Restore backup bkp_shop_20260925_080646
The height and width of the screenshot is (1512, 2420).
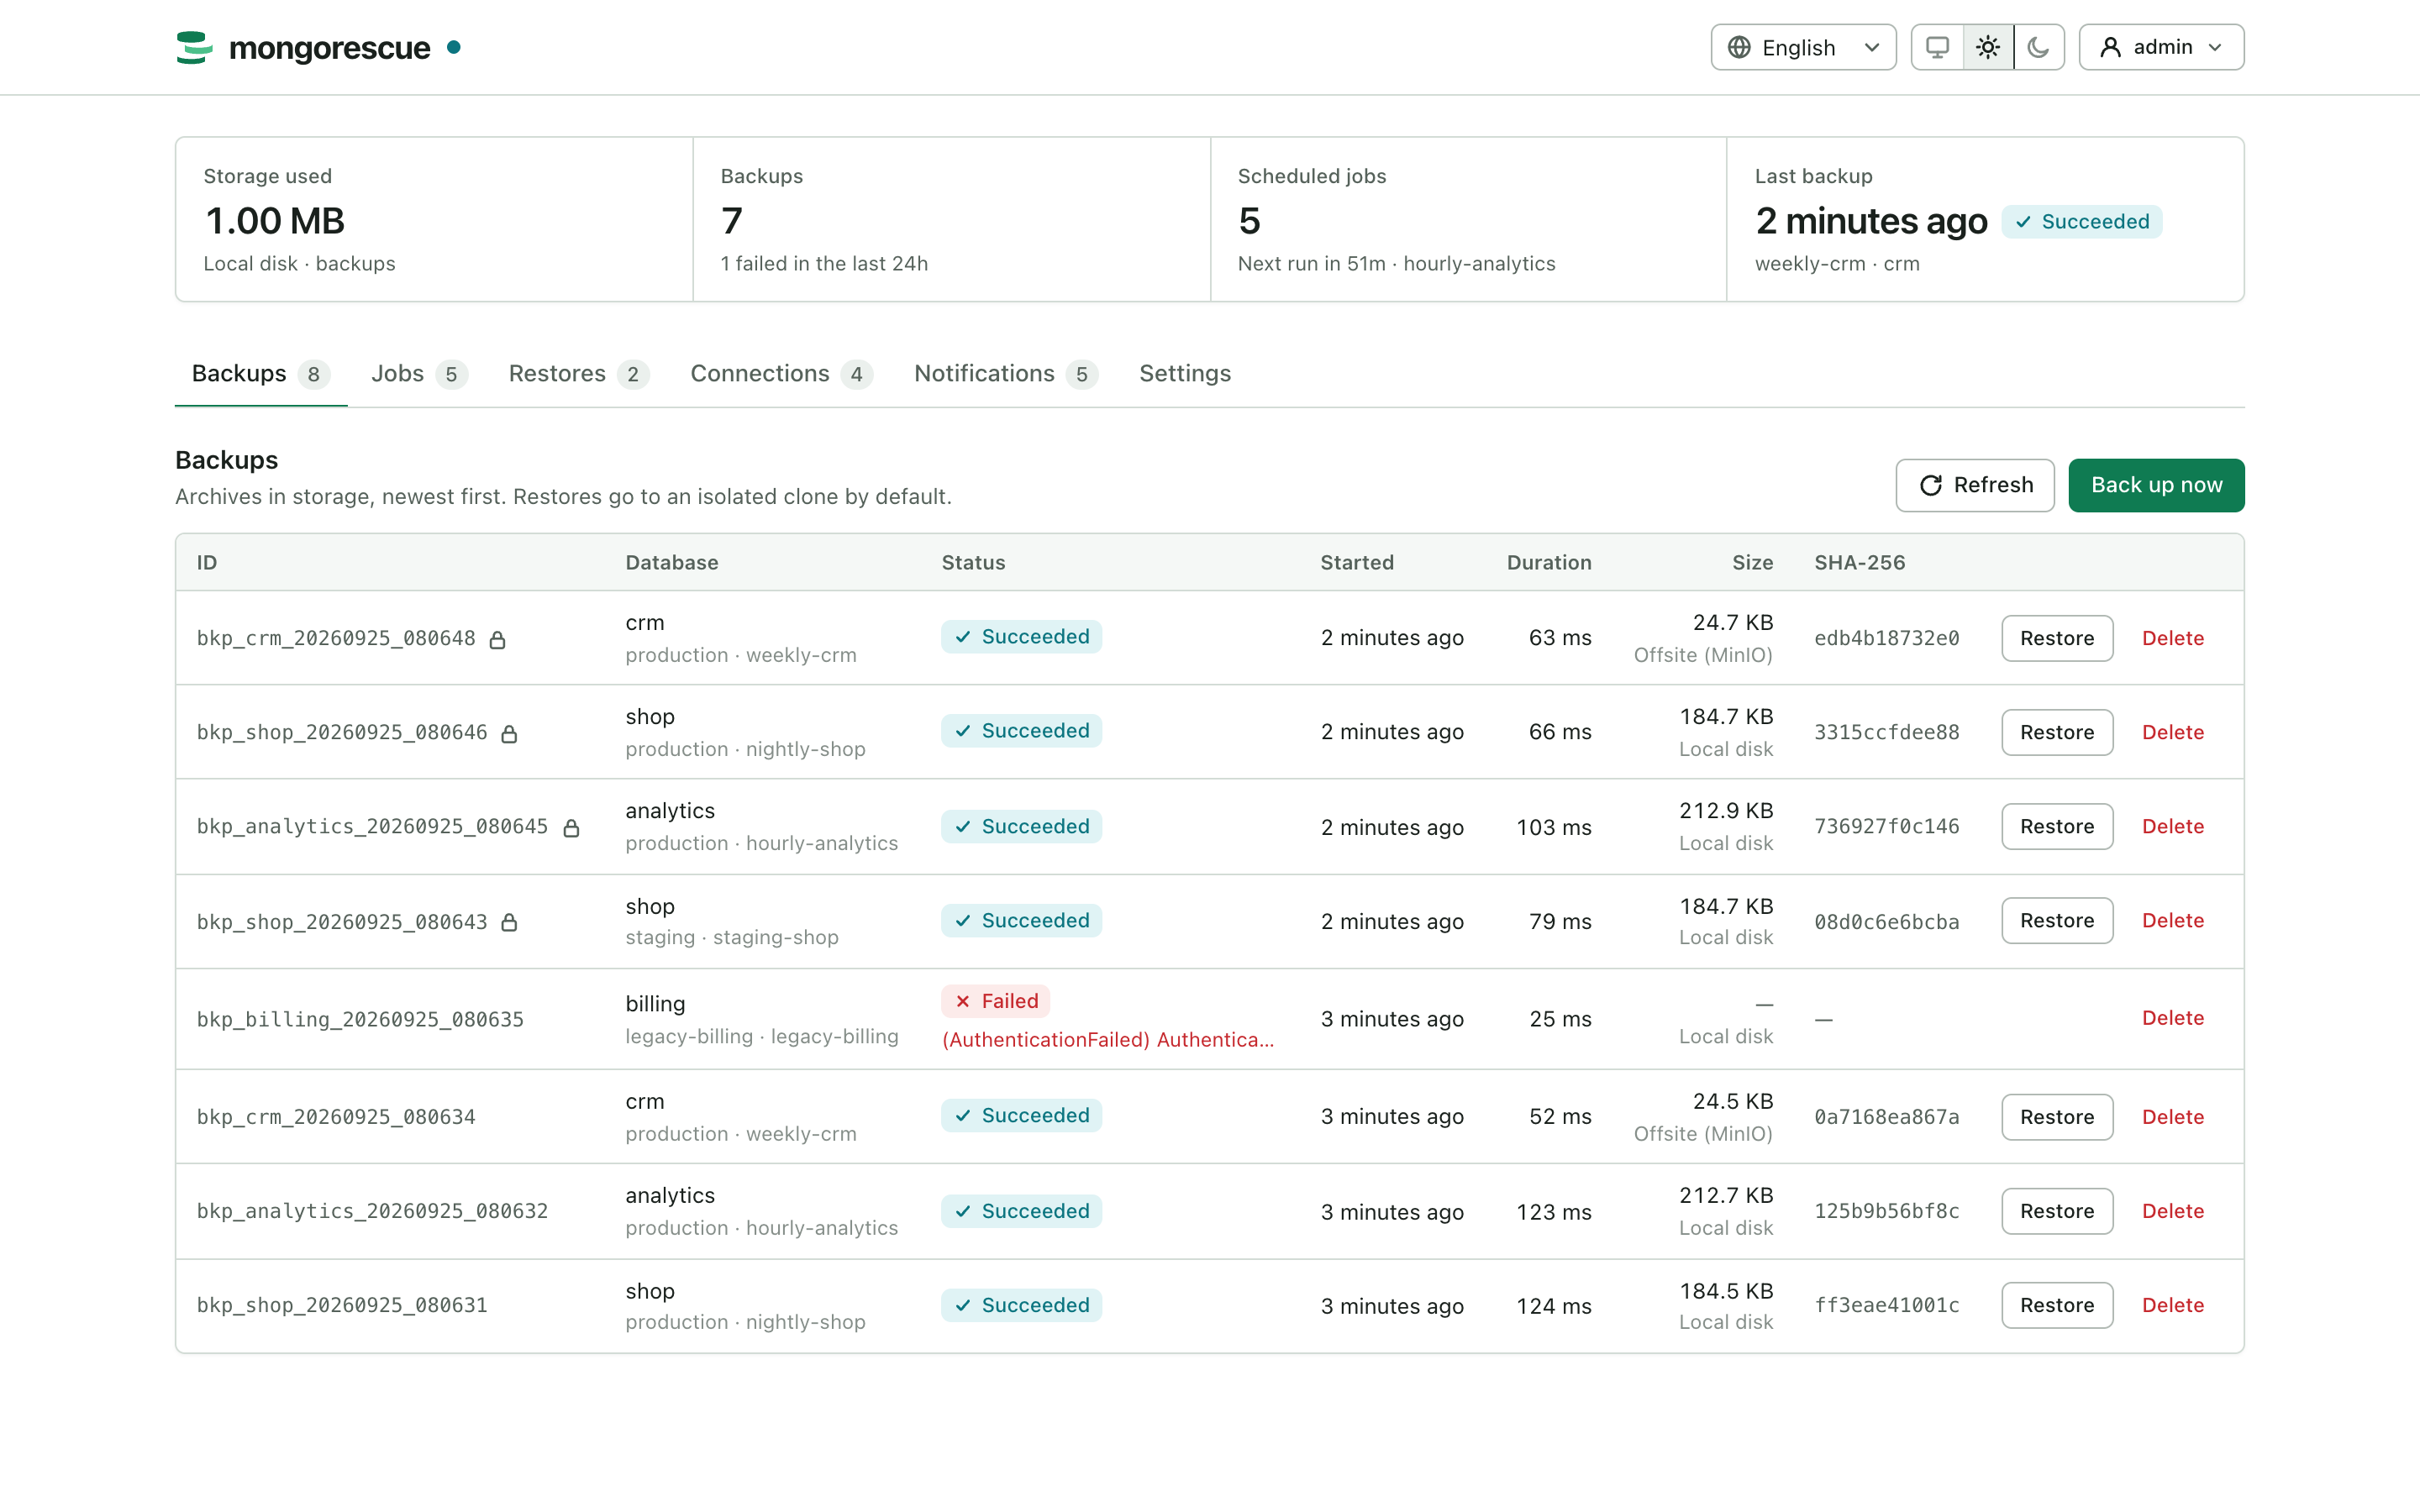pyautogui.click(x=2057, y=732)
